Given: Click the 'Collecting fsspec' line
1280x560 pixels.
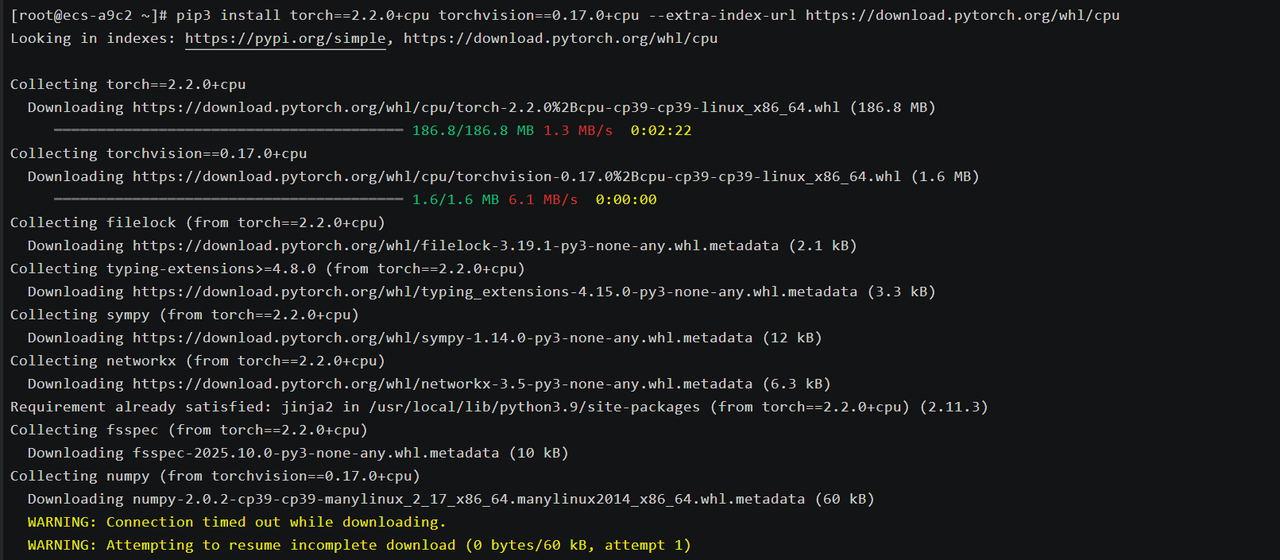Looking at the screenshot, I should pos(189,430).
